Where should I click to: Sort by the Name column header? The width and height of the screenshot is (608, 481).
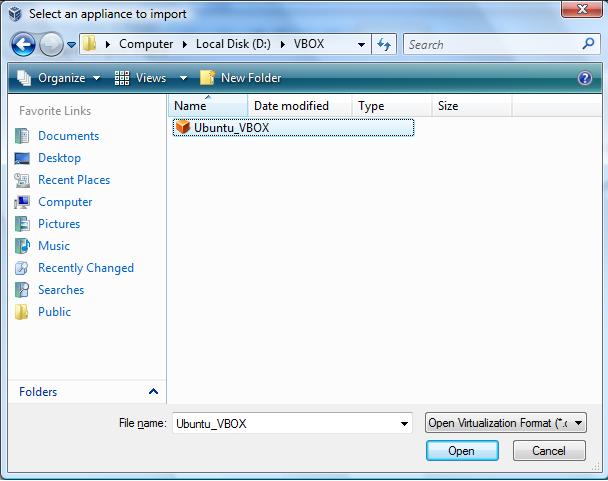pos(208,106)
